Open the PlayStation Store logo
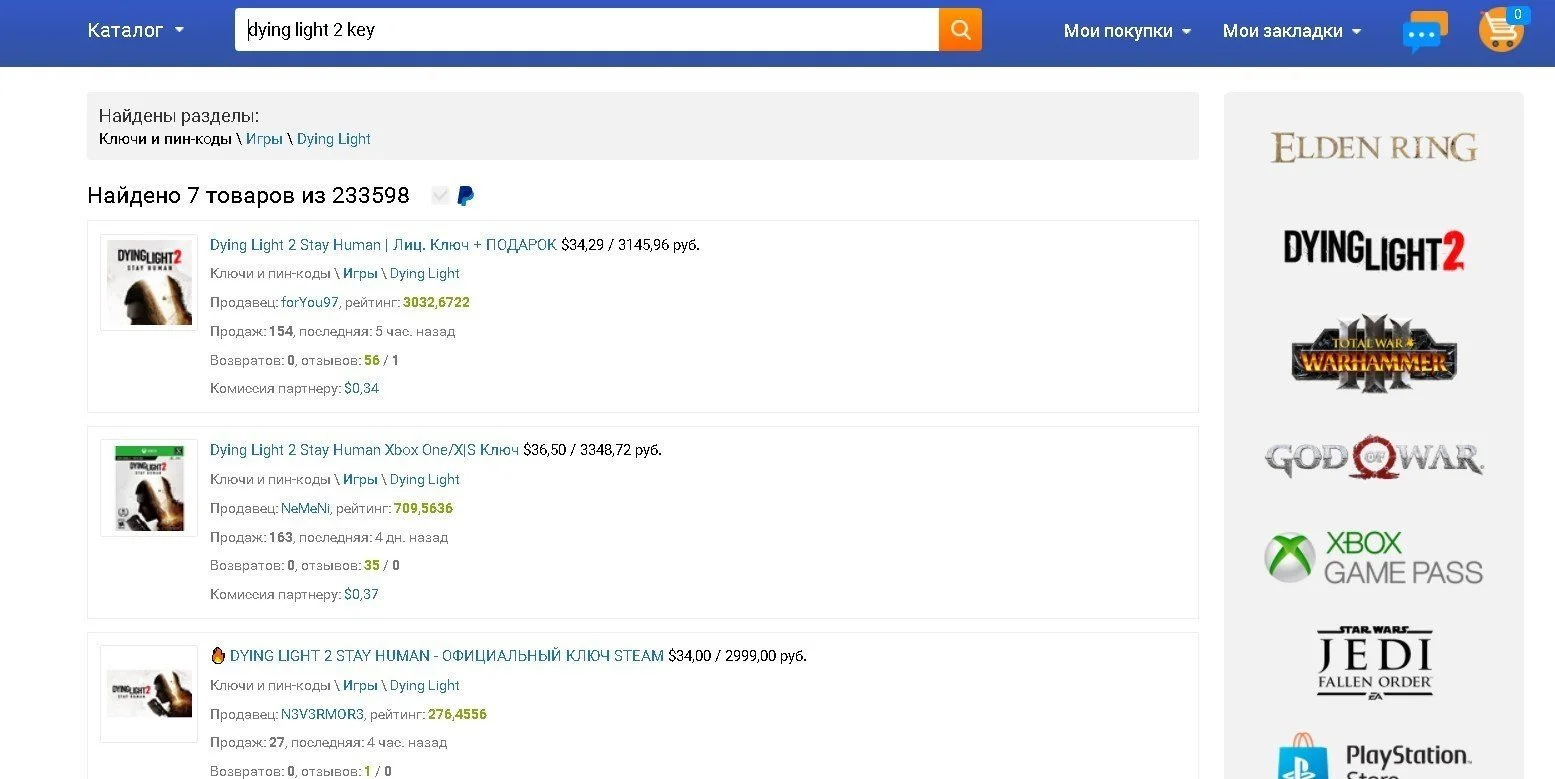Screen dimensions: 1555x779 click(1373, 758)
